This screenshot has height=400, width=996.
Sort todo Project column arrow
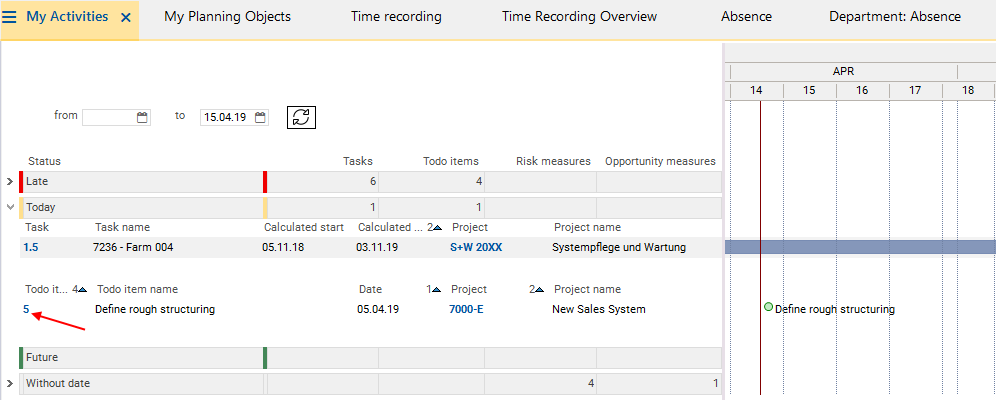[x=539, y=290]
